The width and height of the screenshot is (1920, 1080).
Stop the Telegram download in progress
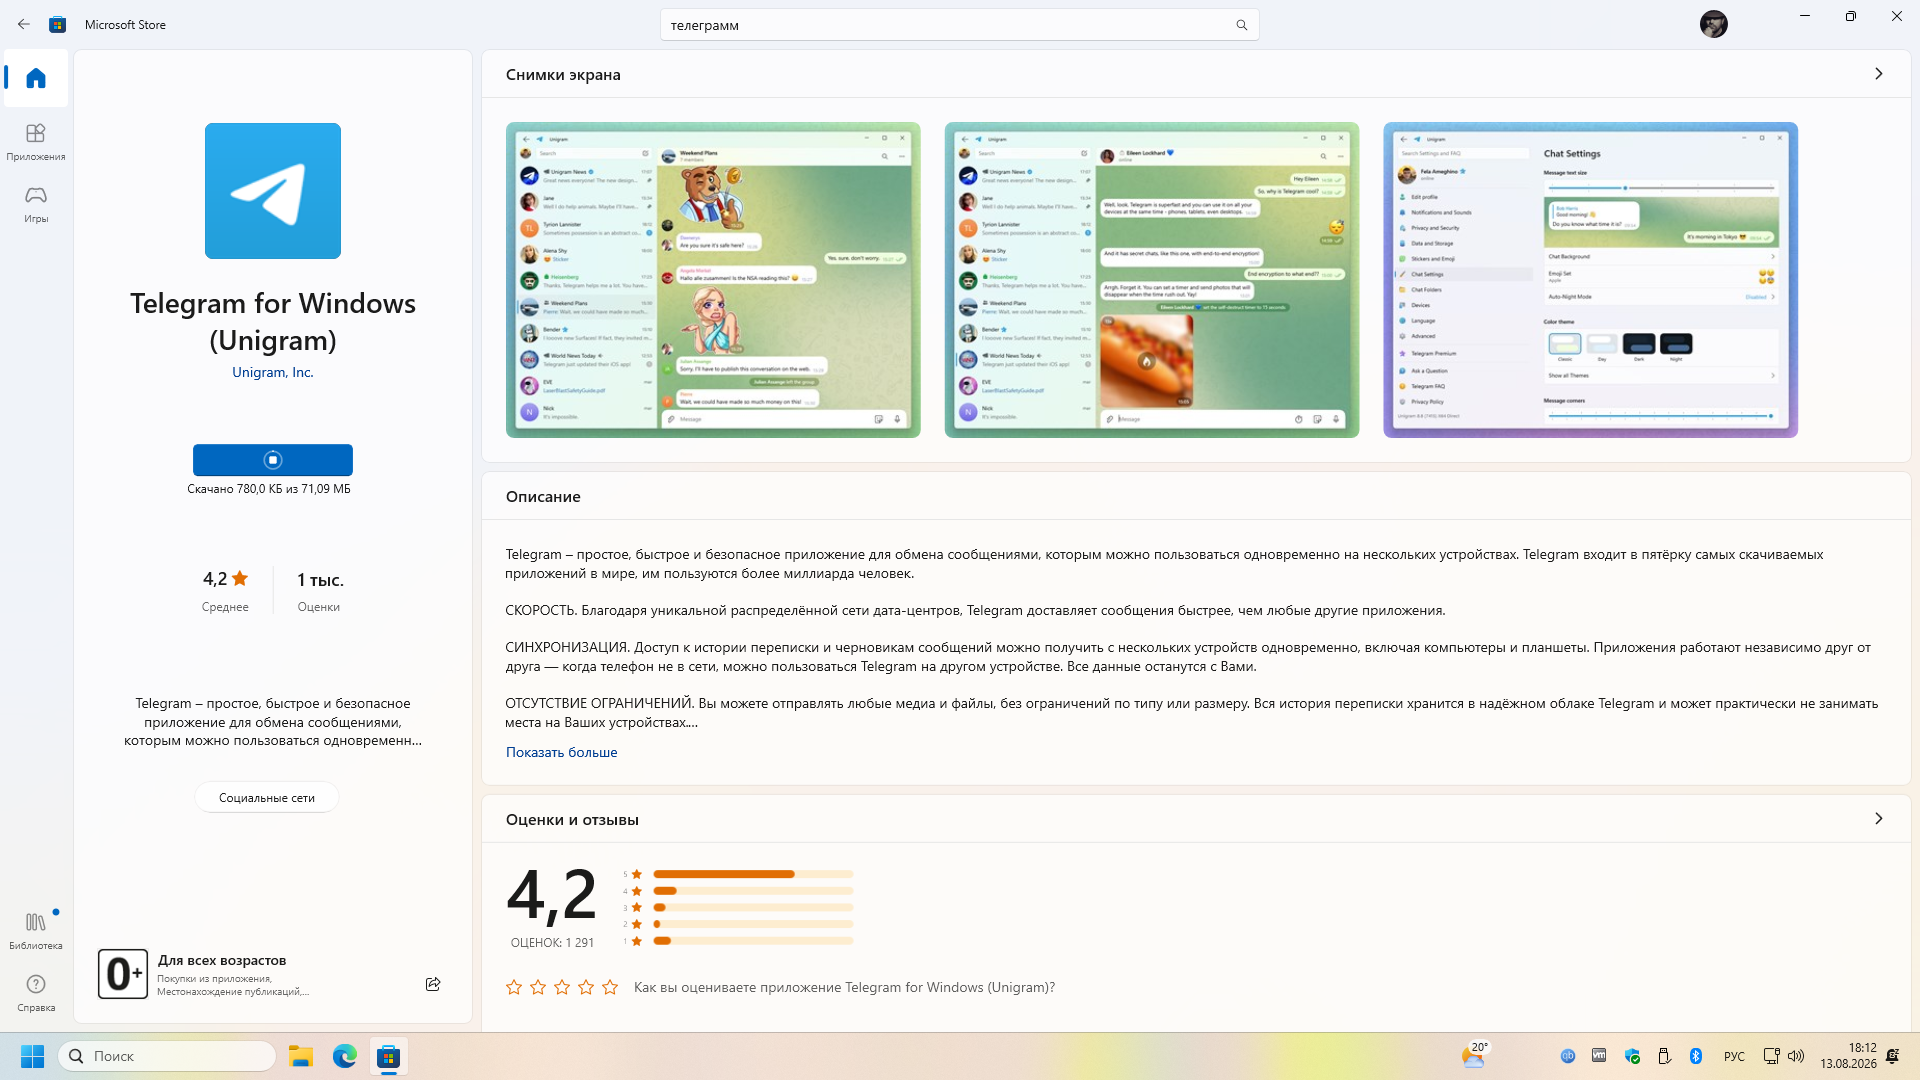pos(273,460)
